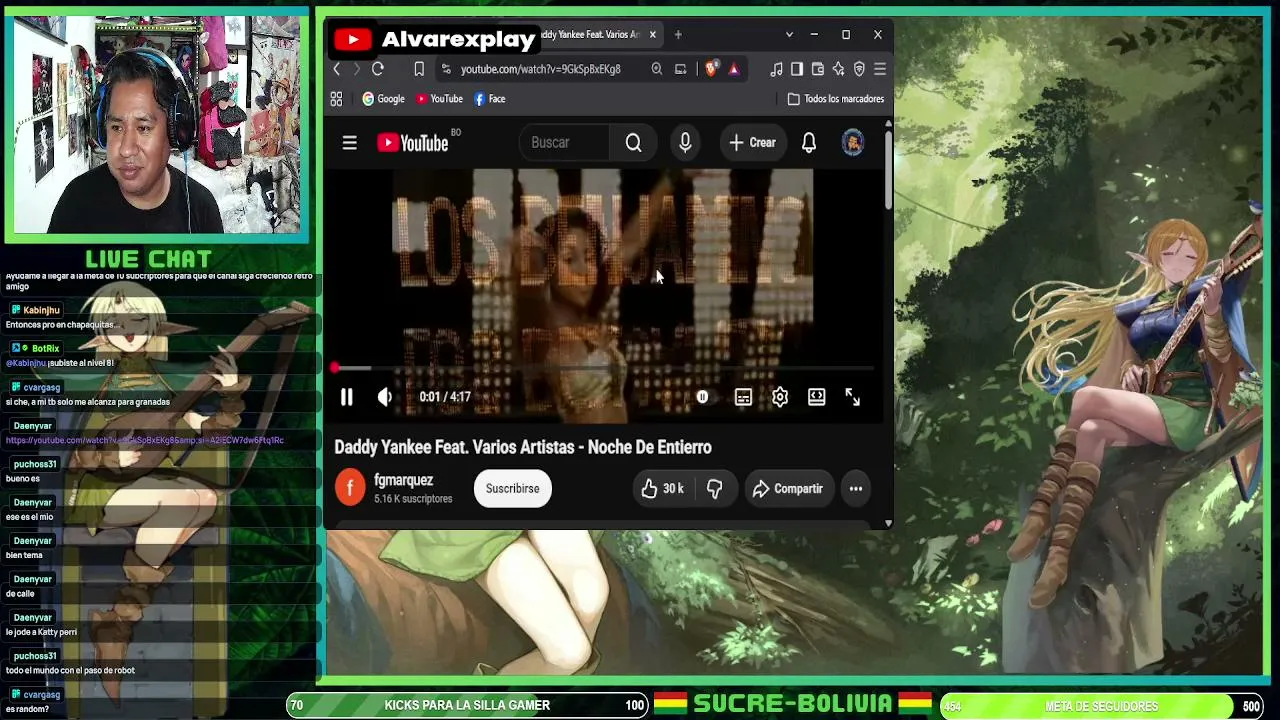
Task: Open the YouTube notifications bell
Action: (x=809, y=143)
